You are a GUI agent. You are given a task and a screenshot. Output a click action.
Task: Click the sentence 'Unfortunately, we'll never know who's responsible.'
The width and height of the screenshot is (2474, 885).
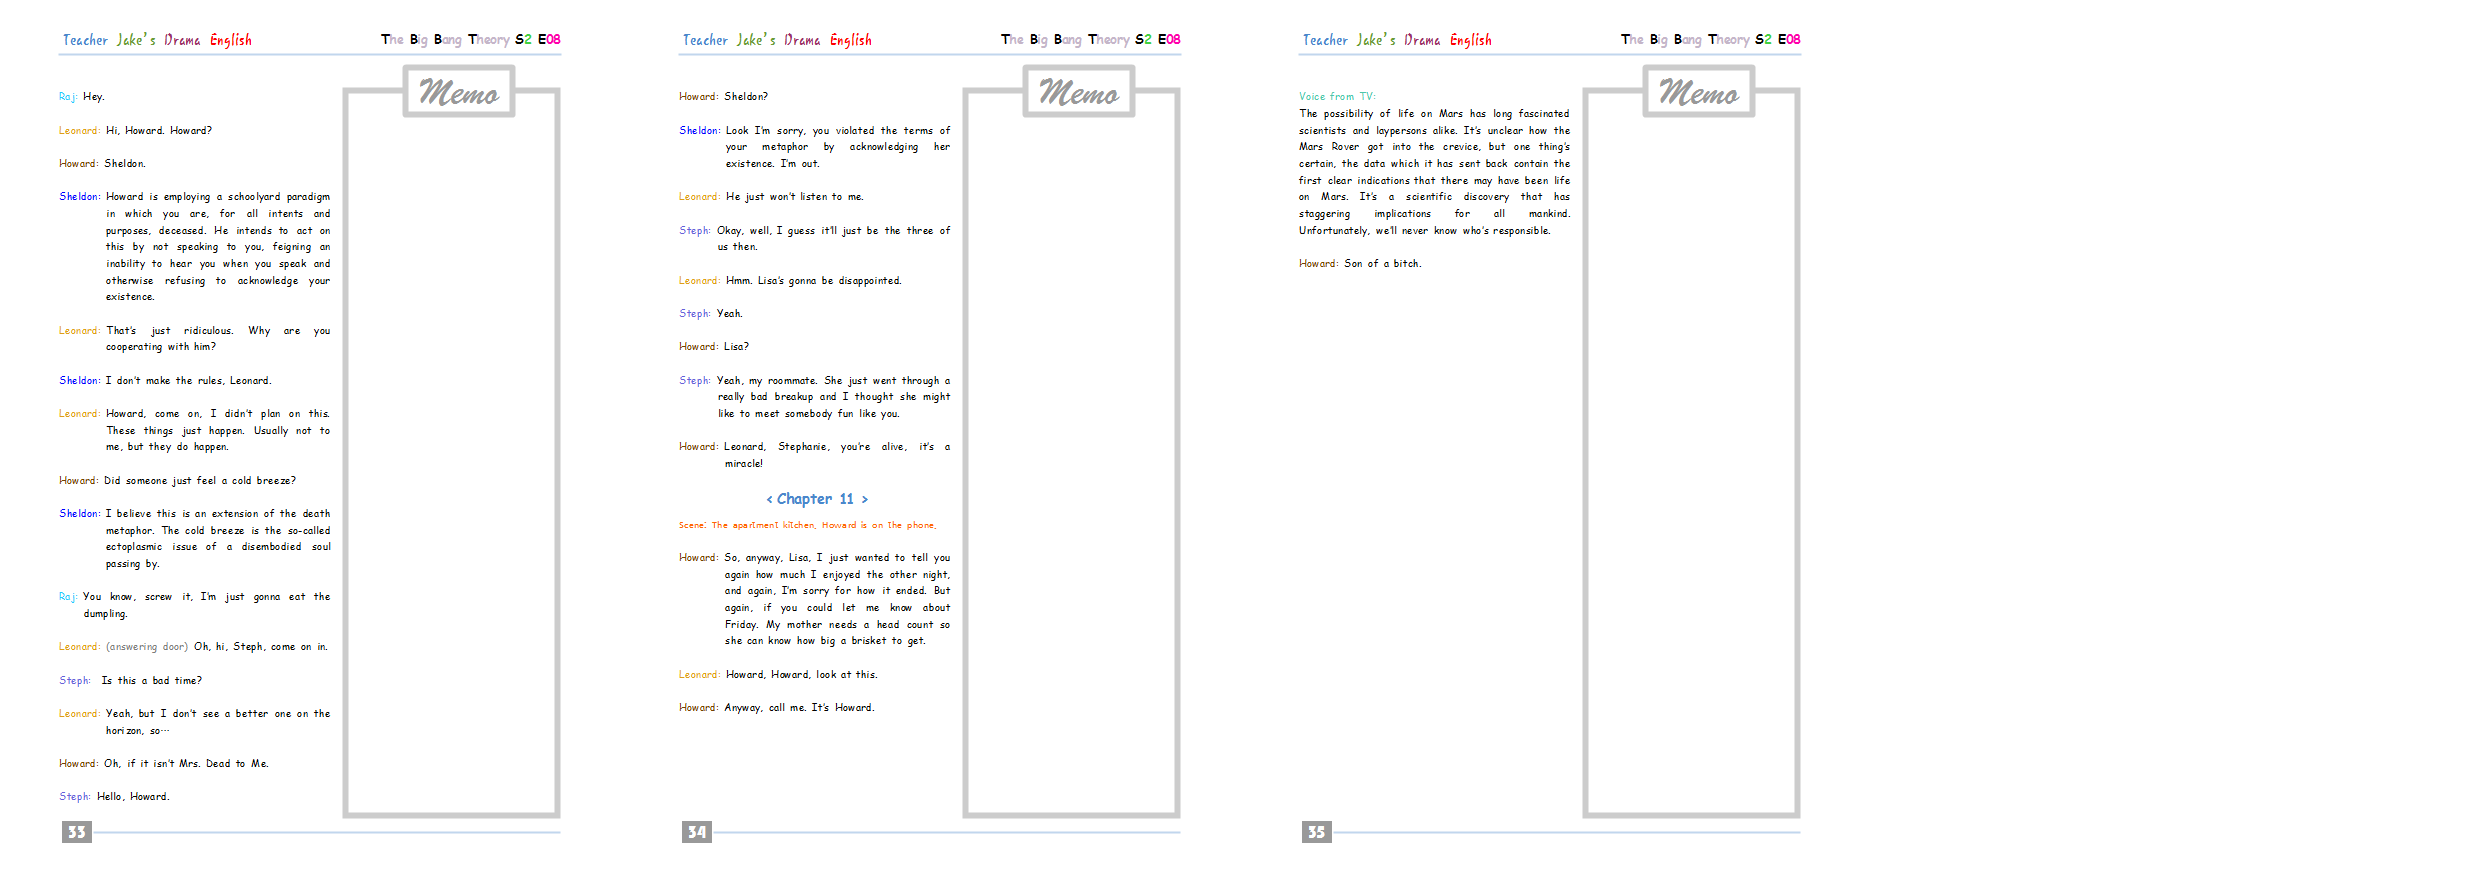pos(1425,231)
